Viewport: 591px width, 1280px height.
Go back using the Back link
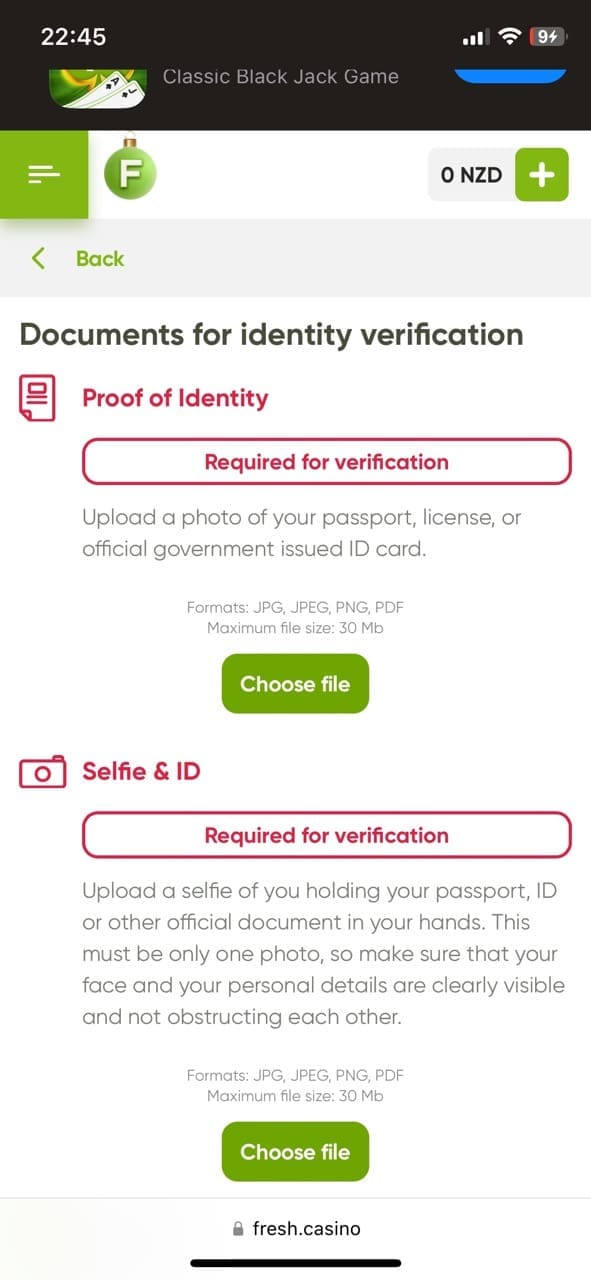100,259
